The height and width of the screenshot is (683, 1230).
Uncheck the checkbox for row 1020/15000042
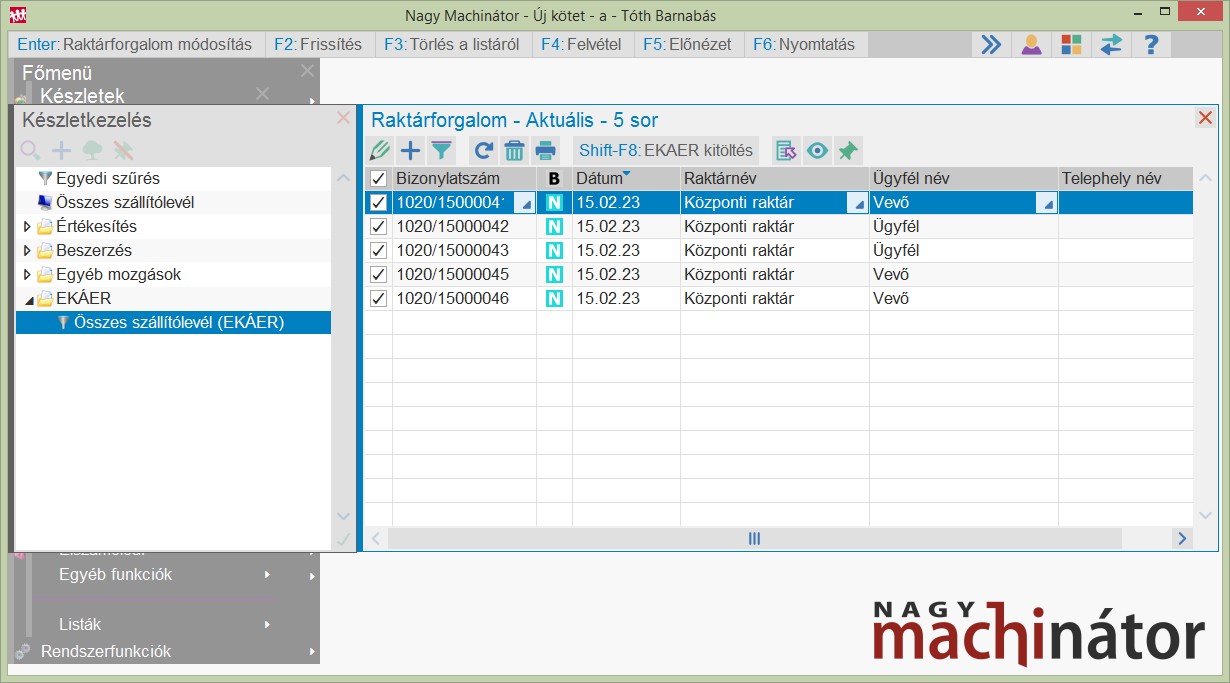(378, 227)
